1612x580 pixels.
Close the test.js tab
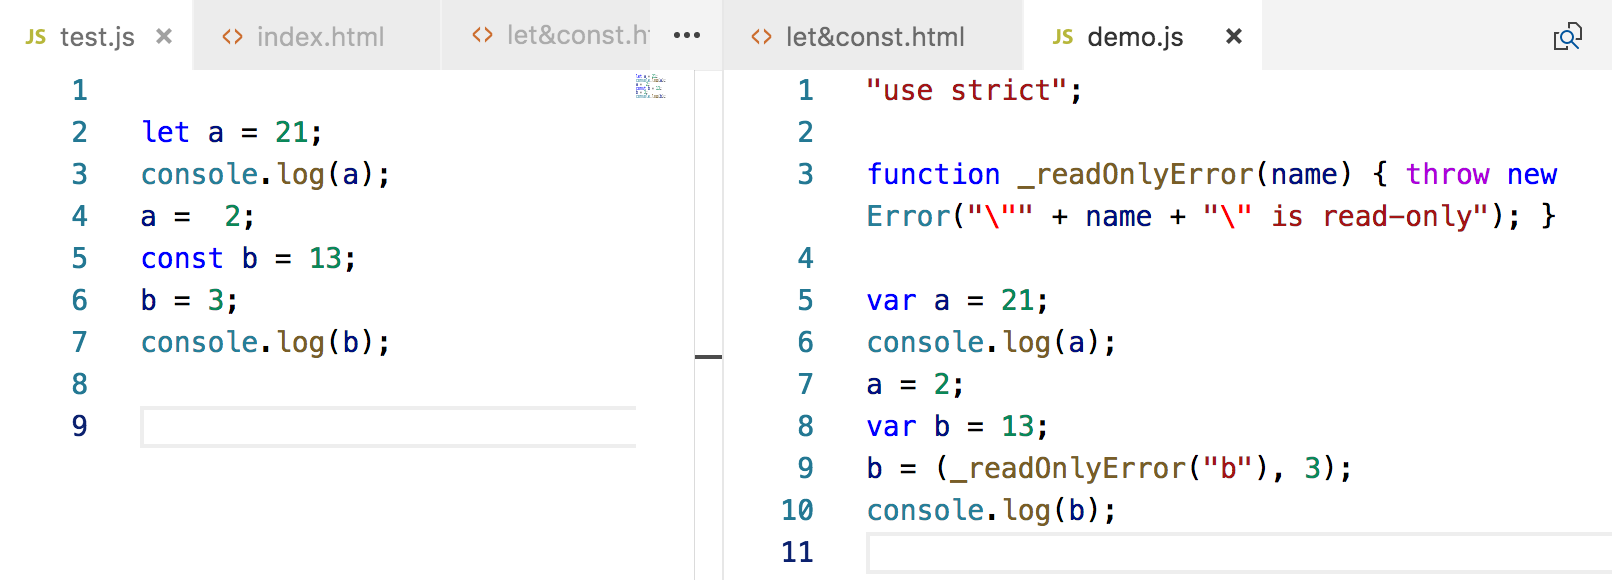pyautogui.click(x=164, y=37)
